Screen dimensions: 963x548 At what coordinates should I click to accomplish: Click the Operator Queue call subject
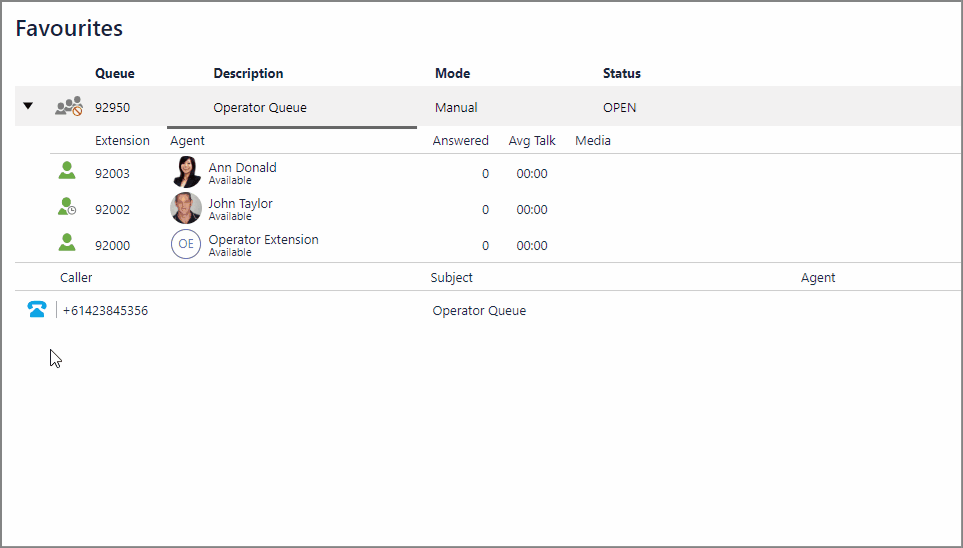pos(479,310)
